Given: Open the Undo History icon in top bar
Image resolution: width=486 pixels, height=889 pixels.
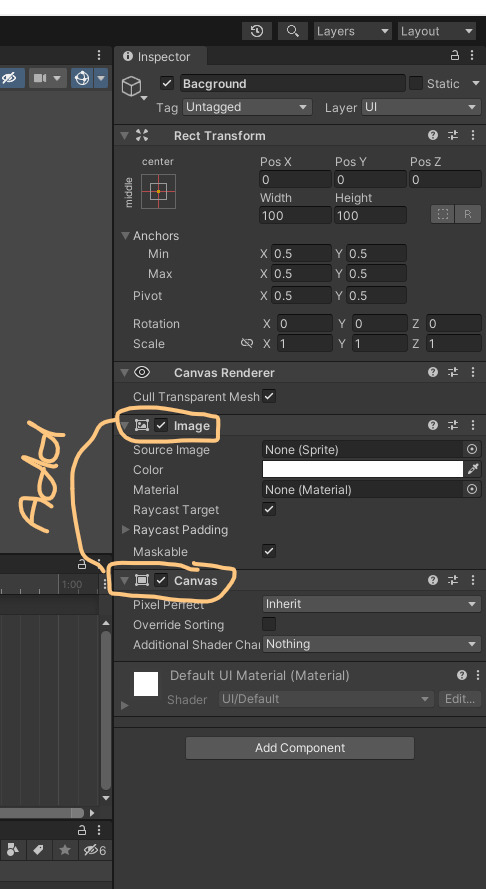Looking at the screenshot, I should [x=256, y=31].
